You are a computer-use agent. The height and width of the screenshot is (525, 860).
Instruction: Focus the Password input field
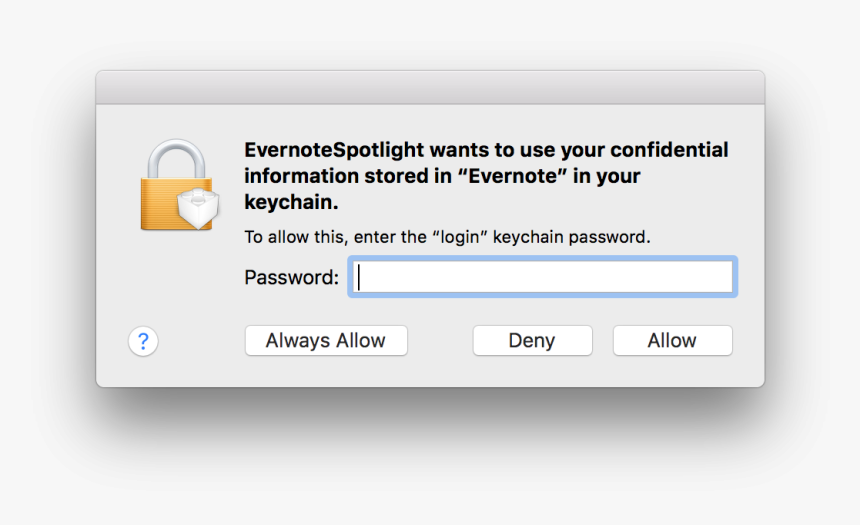point(542,277)
